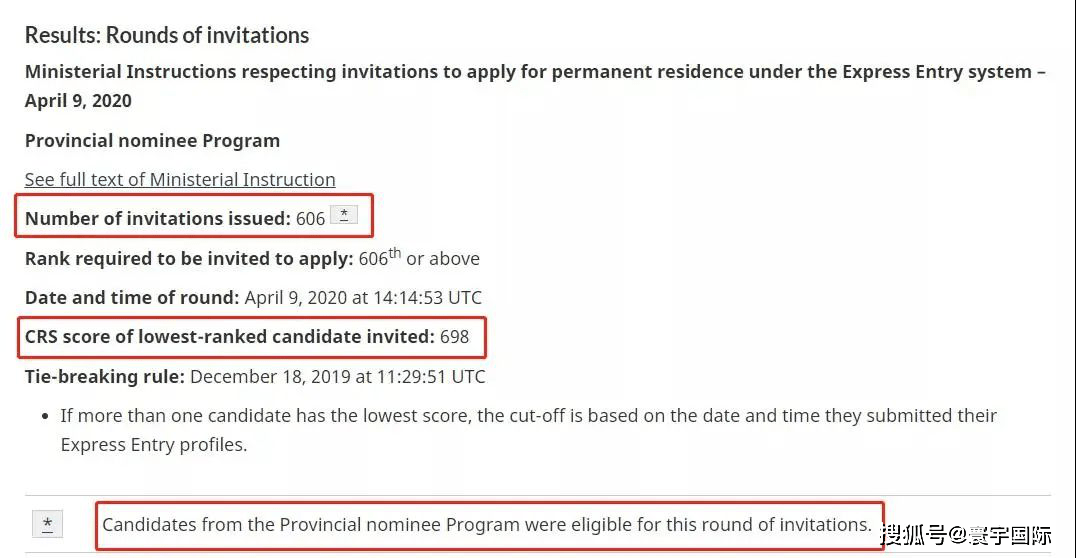Click the bullet text about the cut-off rule

[x=528, y=430]
